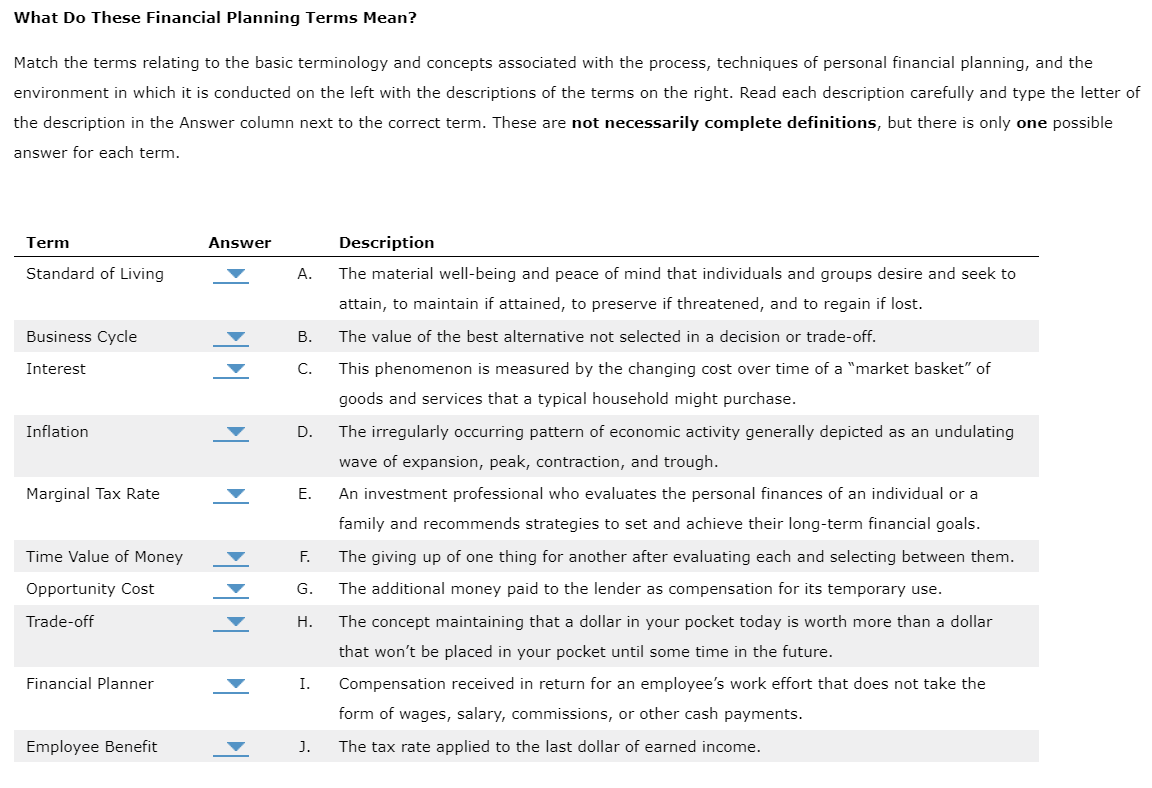The height and width of the screenshot is (788, 1152).
Task: Open the answer dropdown for Interest
Action: click(231, 368)
